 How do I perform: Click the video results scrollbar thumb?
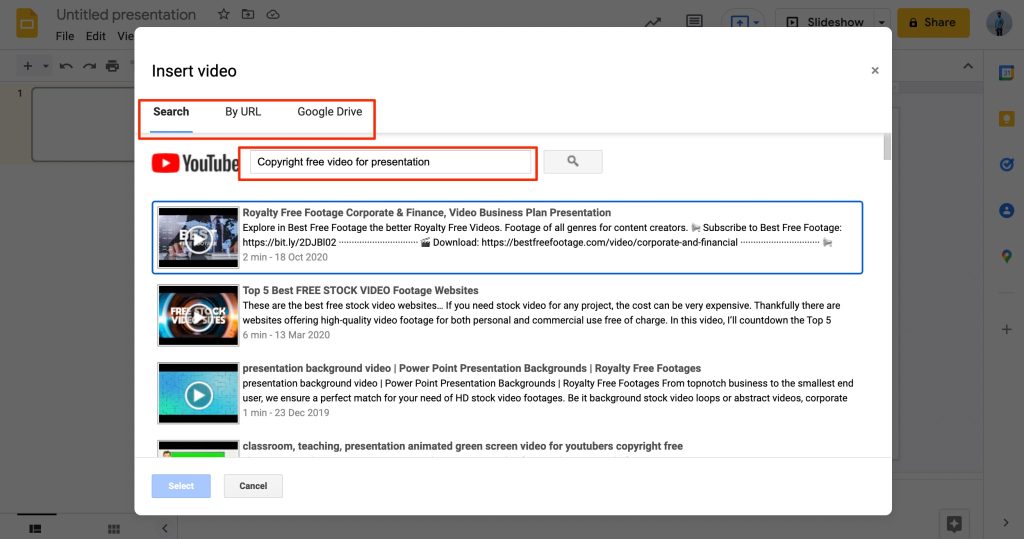[x=887, y=146]
